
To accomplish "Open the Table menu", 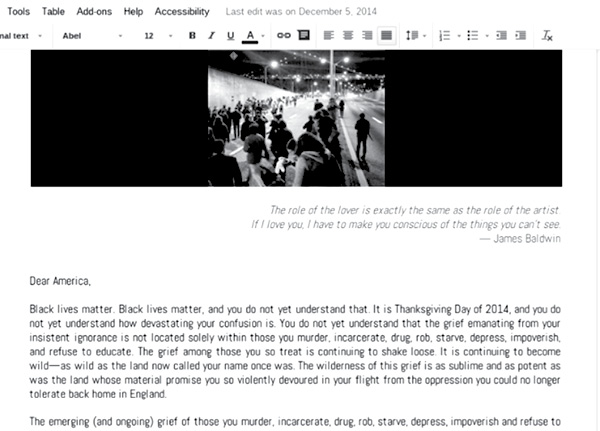I will [53, 11].
